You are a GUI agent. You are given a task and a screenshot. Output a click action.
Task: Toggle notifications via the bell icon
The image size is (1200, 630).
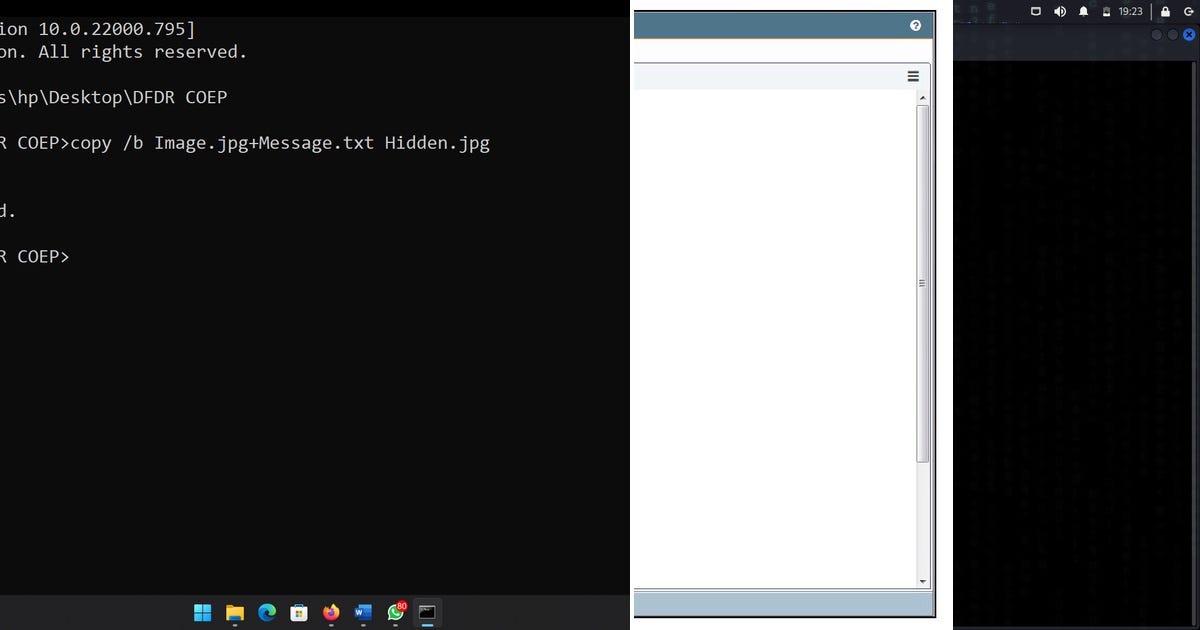1083,11
